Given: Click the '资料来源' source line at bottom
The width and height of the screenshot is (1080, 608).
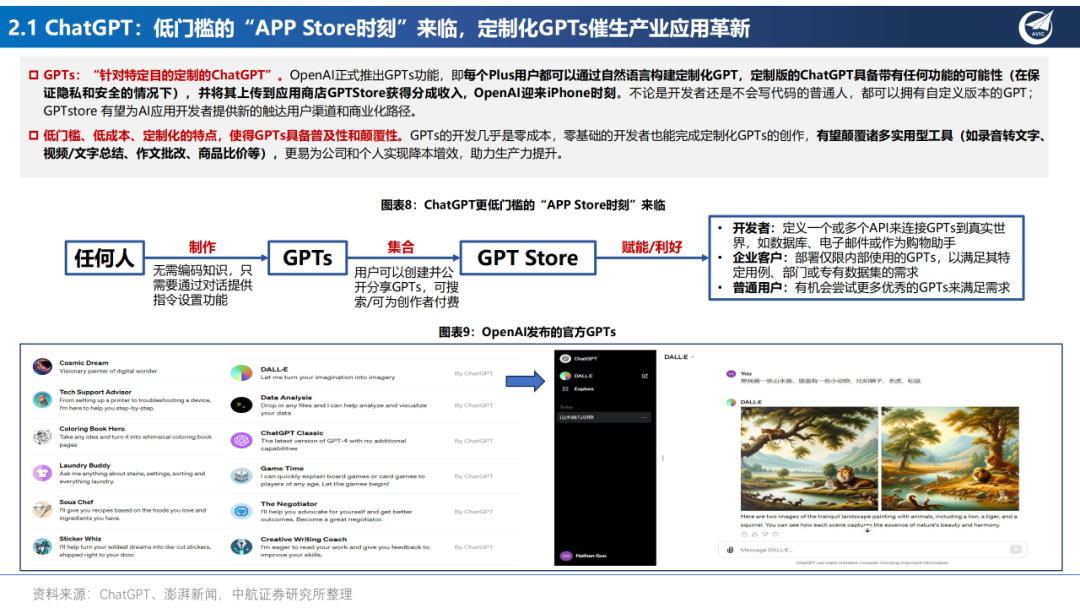Looking at the screenshot, I should point(192,594).
